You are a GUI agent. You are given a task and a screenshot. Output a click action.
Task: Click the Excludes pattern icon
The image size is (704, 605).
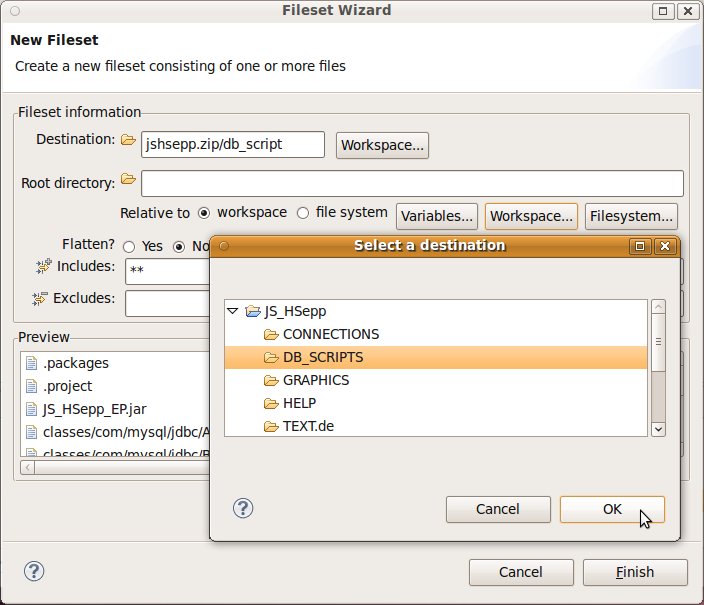(x=40, y=298)
